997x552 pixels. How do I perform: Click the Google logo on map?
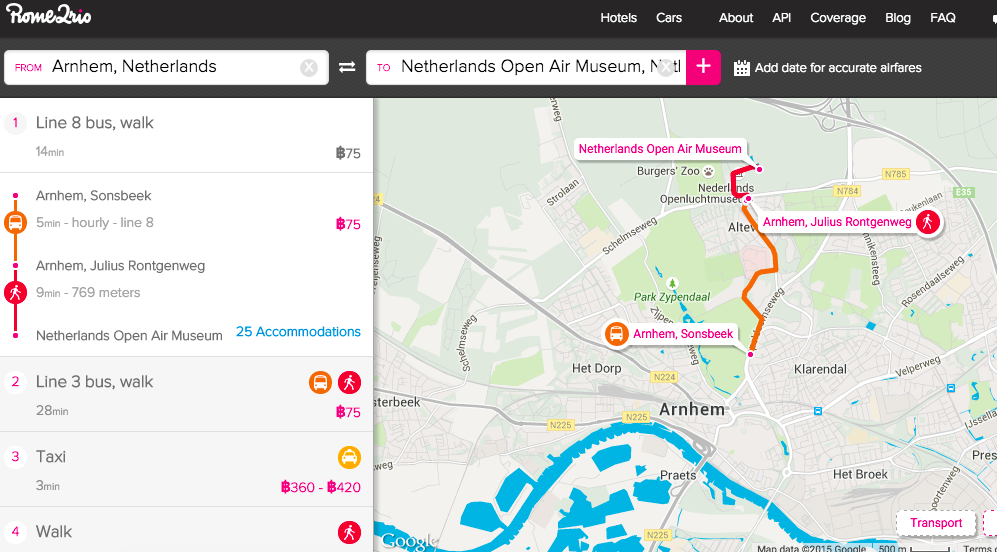[409, 541]
